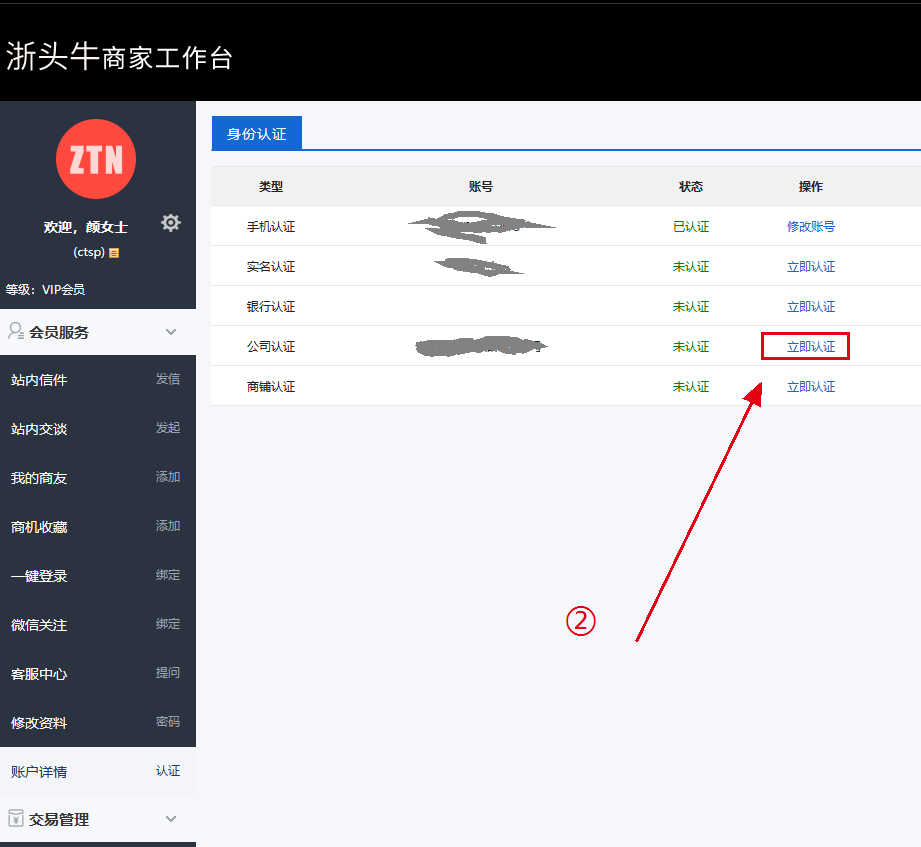The width and height of the screenshot is (921, 847).
Task: Click 立即认证 for 银行认证 row
Action: (810, 307)
